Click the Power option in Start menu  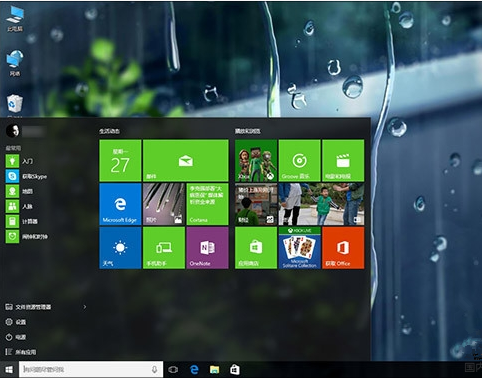(x=16, y=337)
